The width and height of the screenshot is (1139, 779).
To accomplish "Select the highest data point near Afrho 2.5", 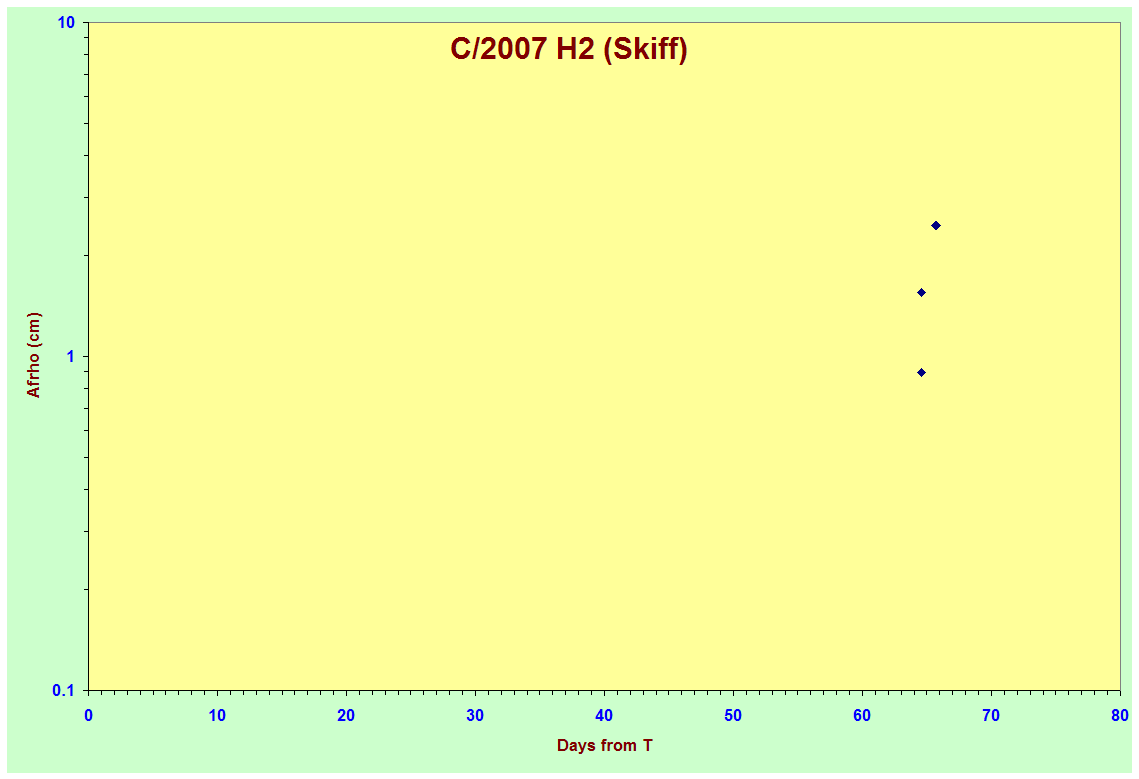I will [936, 225].
